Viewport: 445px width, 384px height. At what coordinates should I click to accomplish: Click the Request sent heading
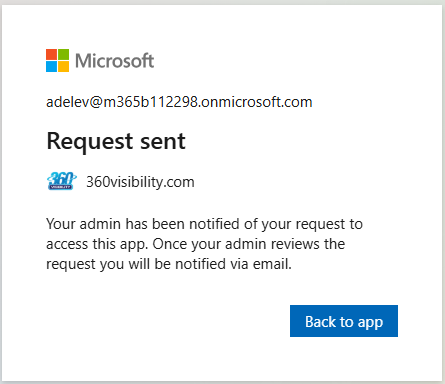pos(116,142)
